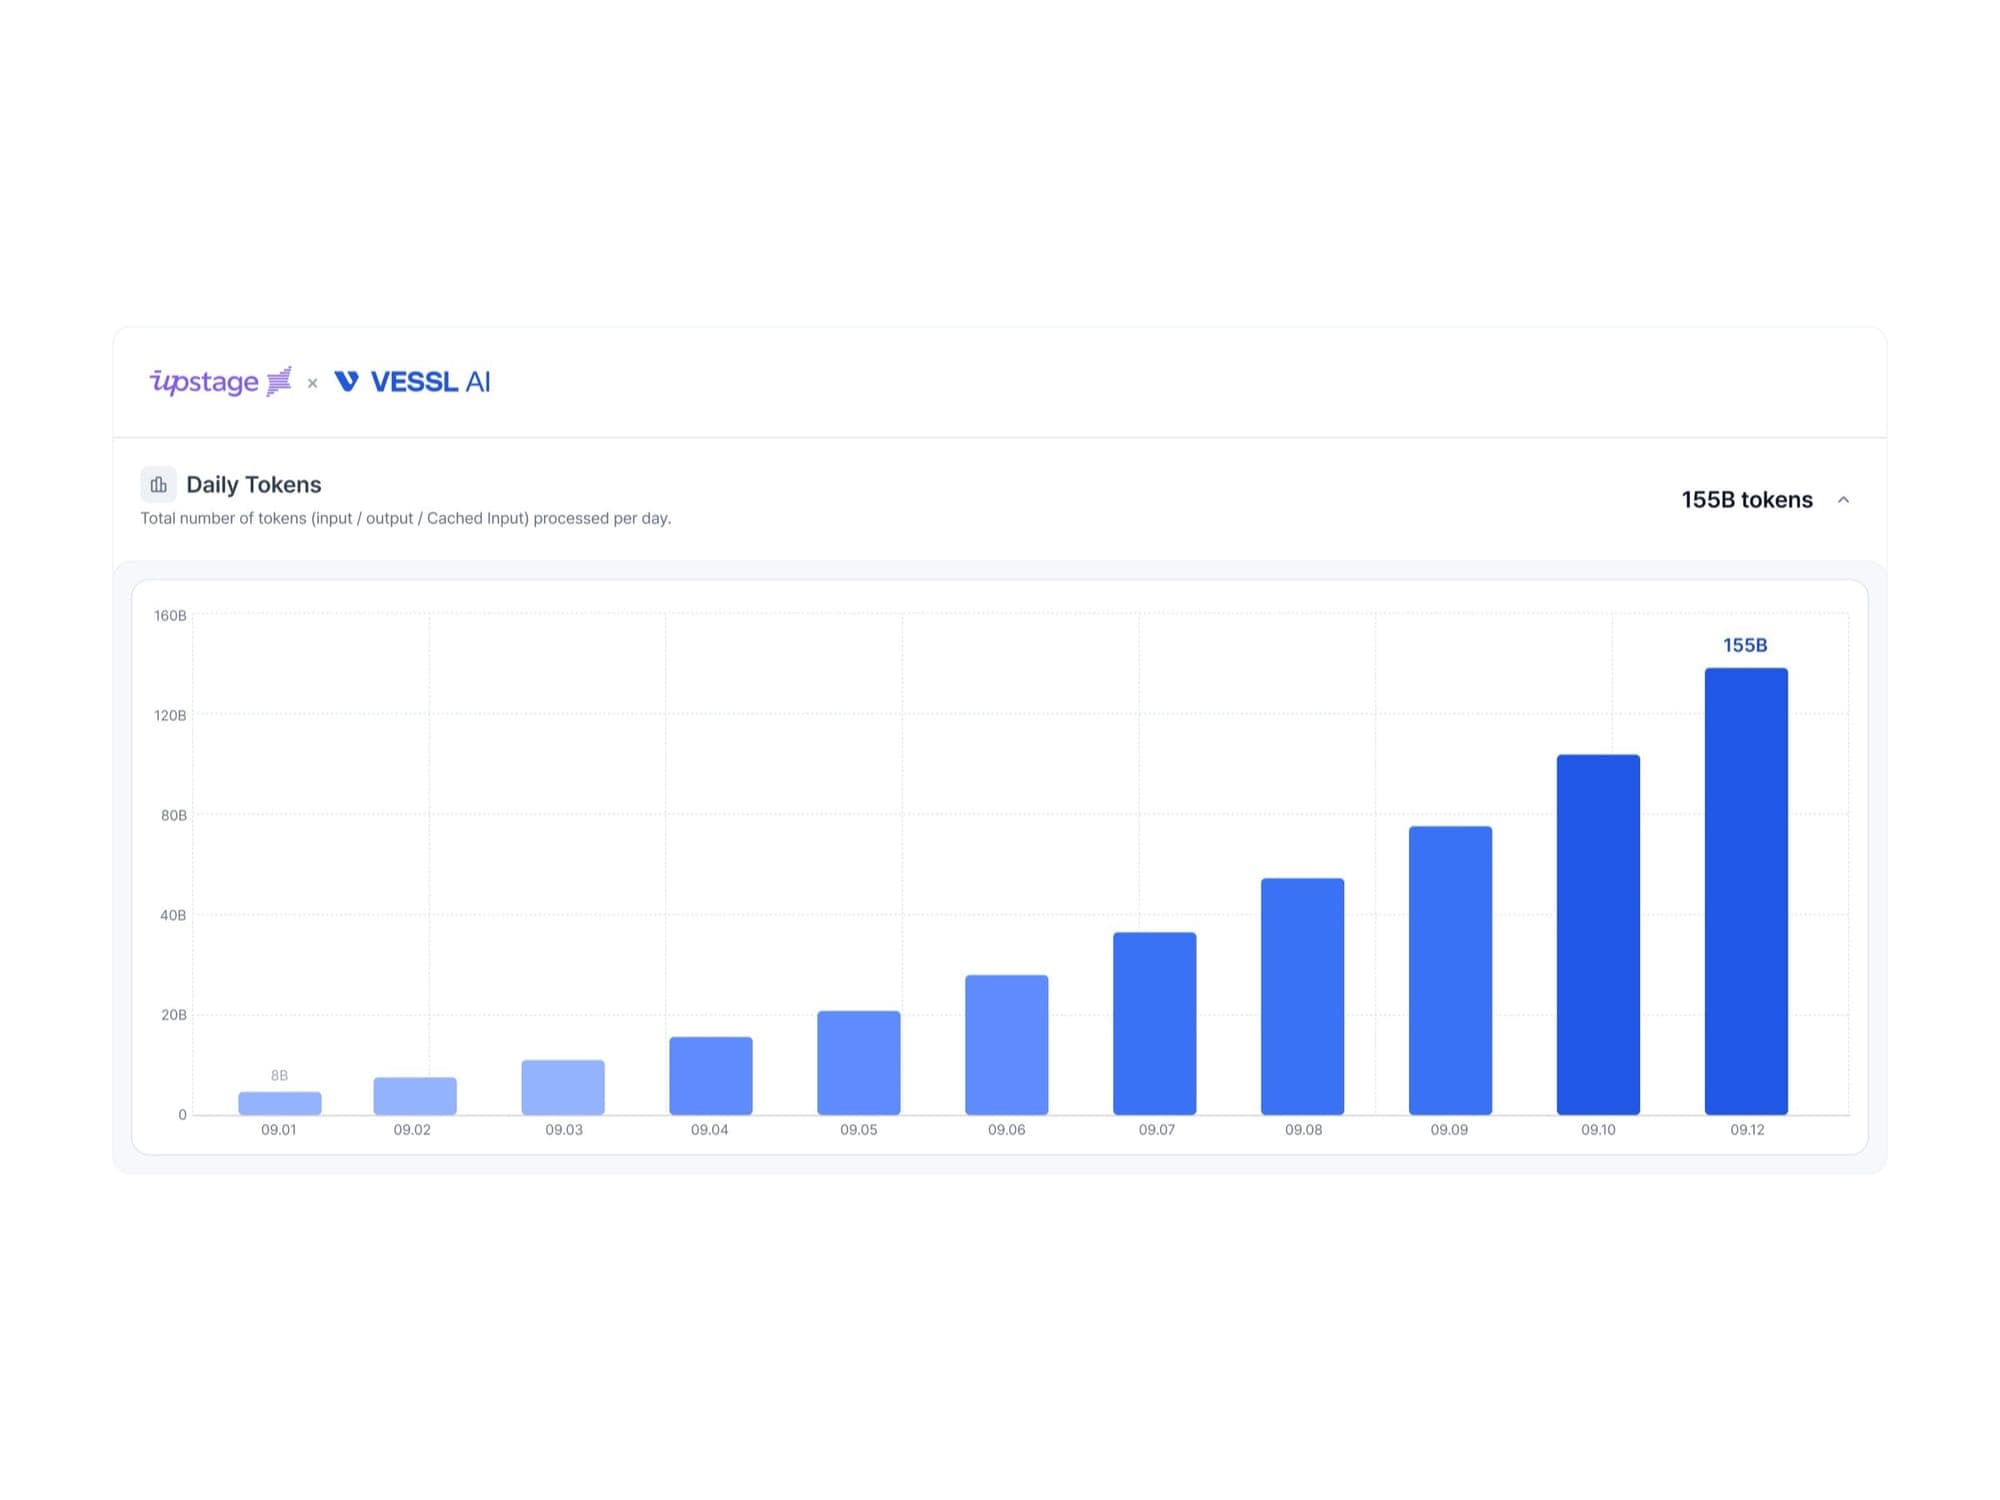Viewport: 2000px width, 1500px height.
Task: Click the 155B tokens total label
Action: pyautogui.click(x=1746, y=500)
